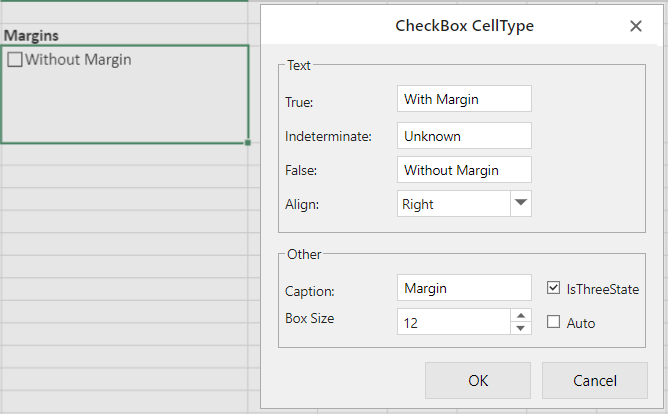Viewport: 668px width, 414px height.
Task: Increase Box Size with the up arrow
Action: (x=520, y=315)
